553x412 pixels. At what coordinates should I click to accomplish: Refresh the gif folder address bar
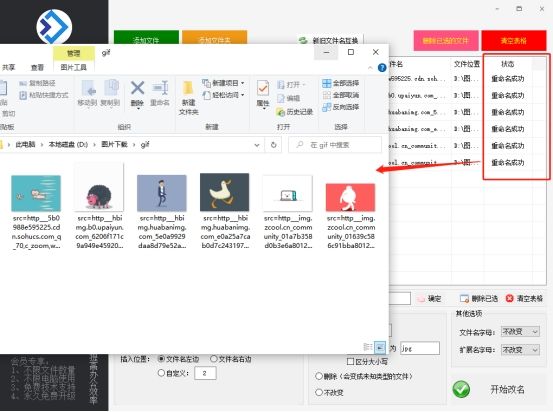click(x=273, y=145)
